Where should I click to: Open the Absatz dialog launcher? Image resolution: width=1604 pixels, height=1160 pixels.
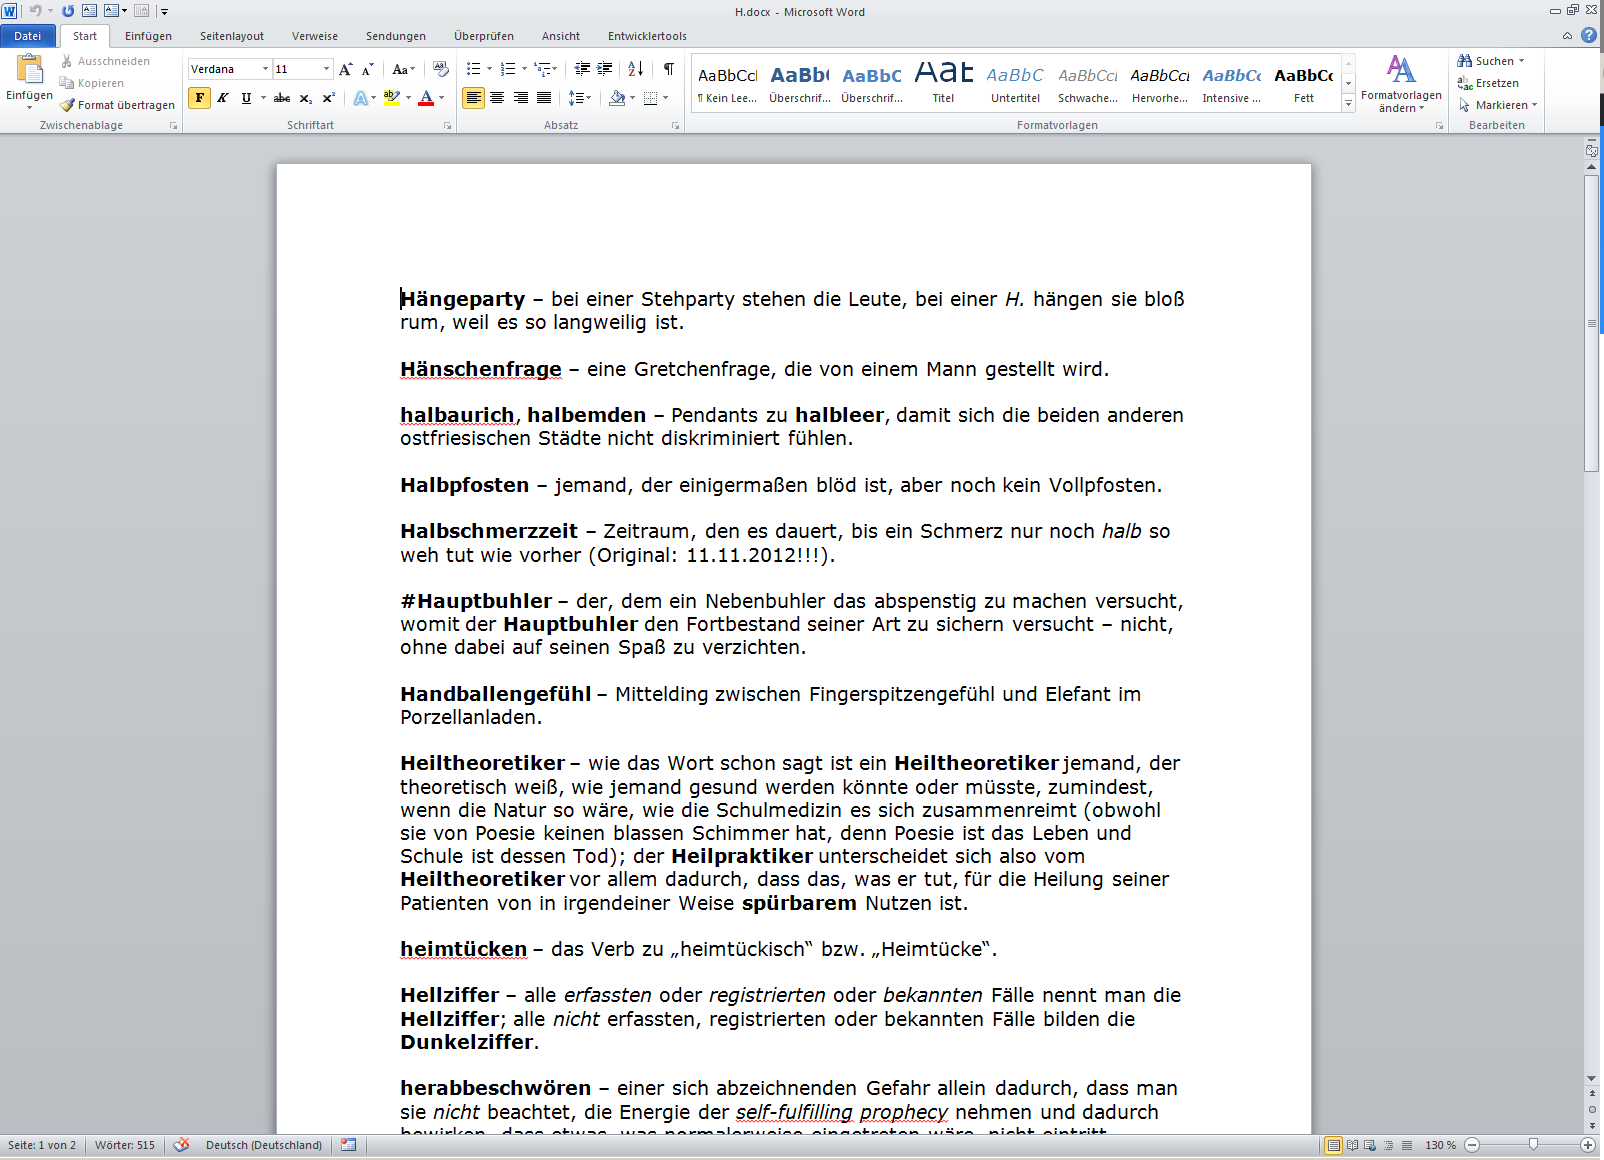[675, 126]
